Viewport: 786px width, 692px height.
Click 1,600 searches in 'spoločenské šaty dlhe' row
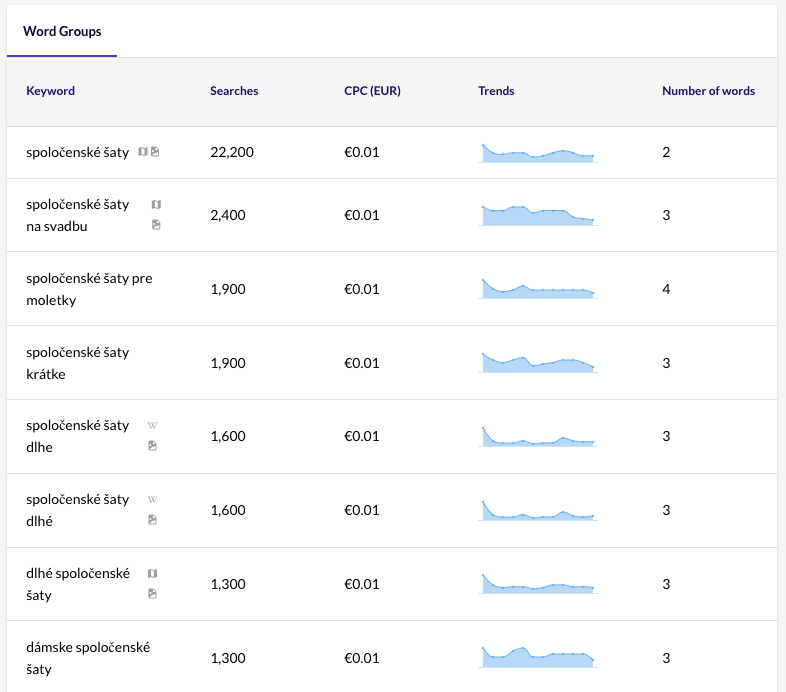[228, 436]
